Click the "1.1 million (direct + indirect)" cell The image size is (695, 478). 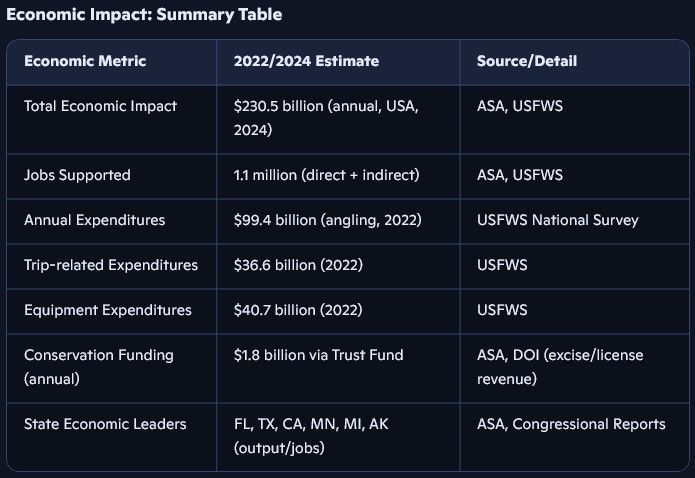[326, 175]
